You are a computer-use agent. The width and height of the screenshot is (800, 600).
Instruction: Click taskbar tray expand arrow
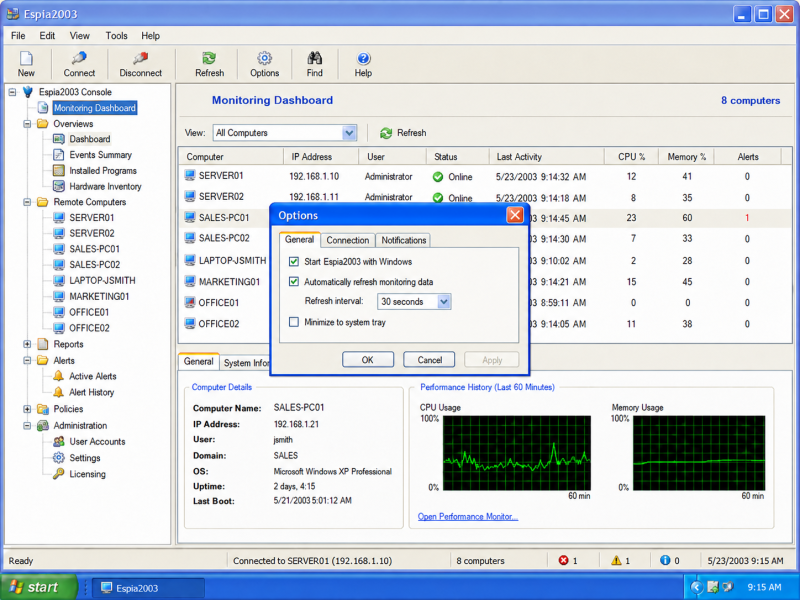(696, 587)
